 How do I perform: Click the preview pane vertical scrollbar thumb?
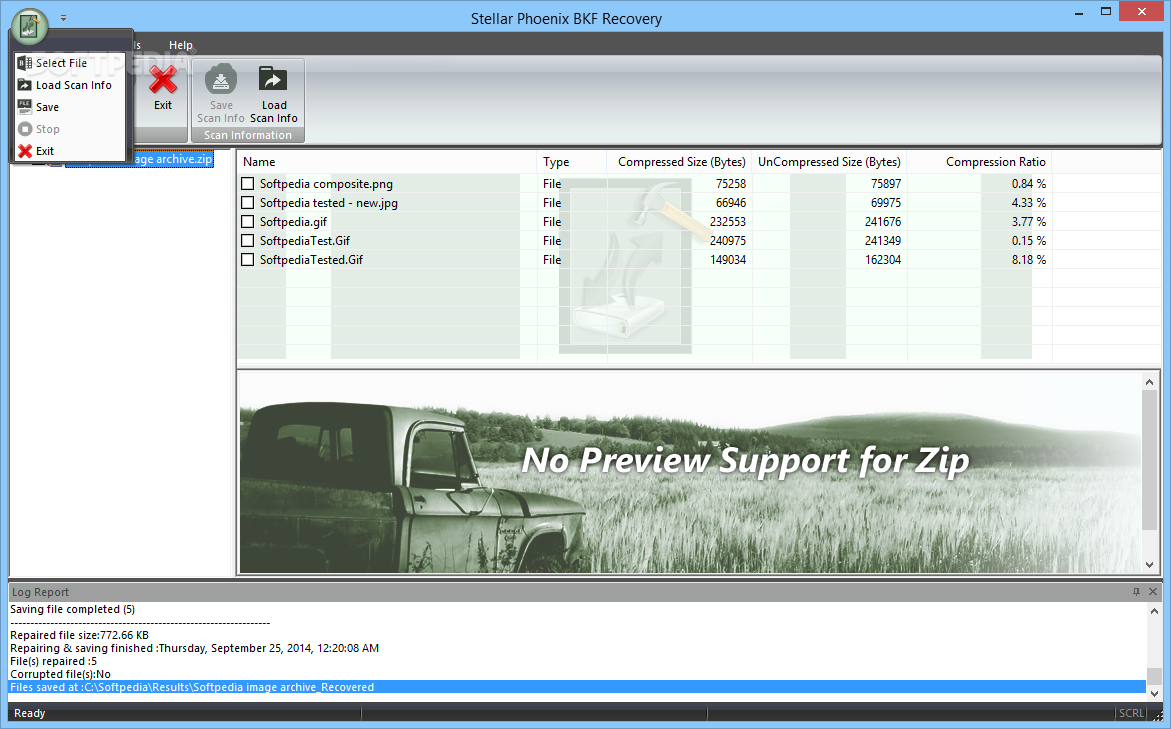(1149, 459)
